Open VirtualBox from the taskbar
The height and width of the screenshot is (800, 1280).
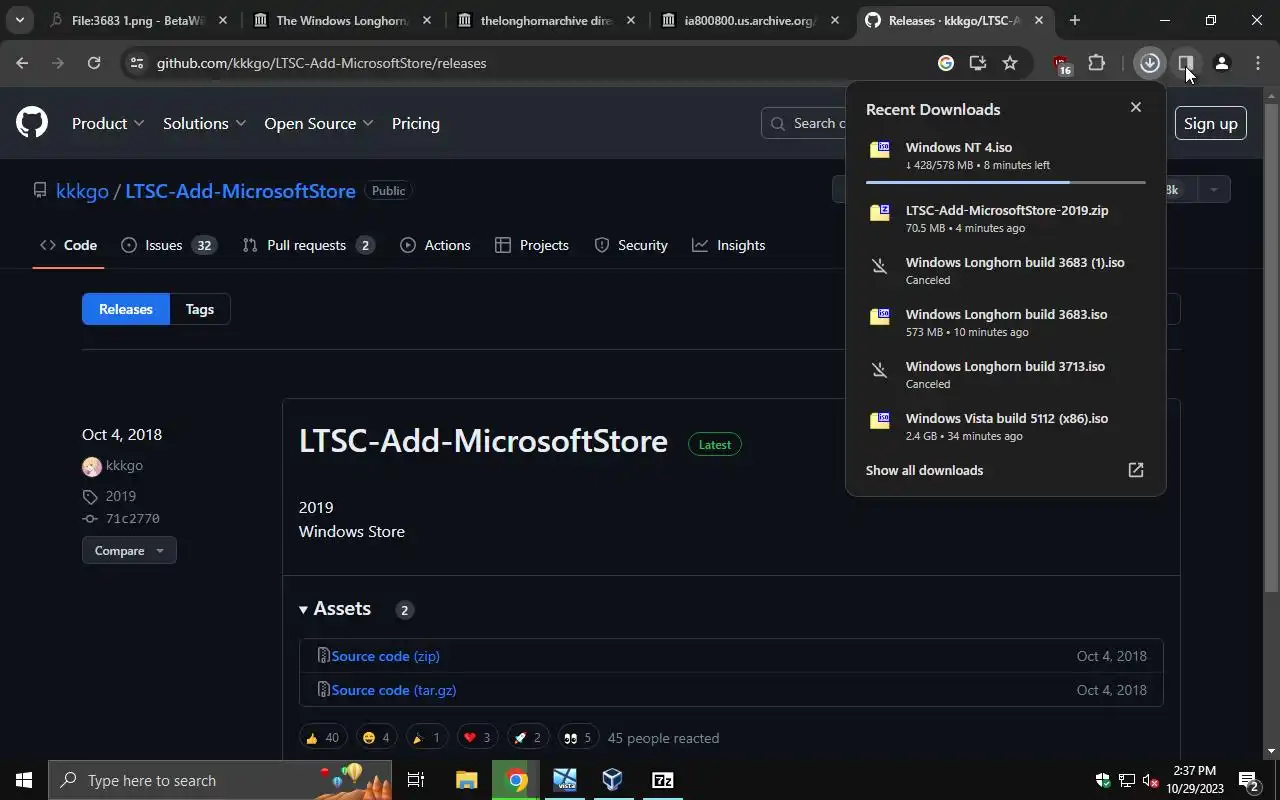[613, 780]
